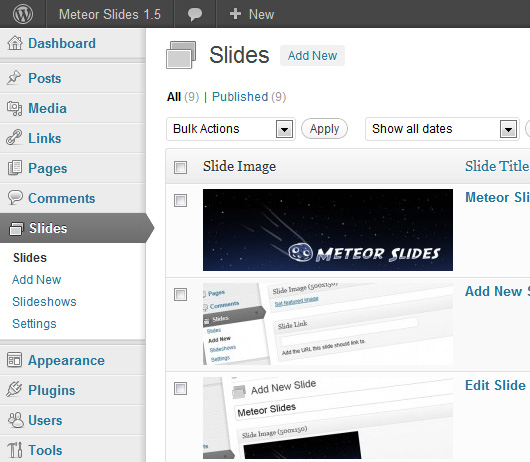The image size is (530, 462).
Task: Open the Bulk Actions dropdown
Action: [231, 129]
